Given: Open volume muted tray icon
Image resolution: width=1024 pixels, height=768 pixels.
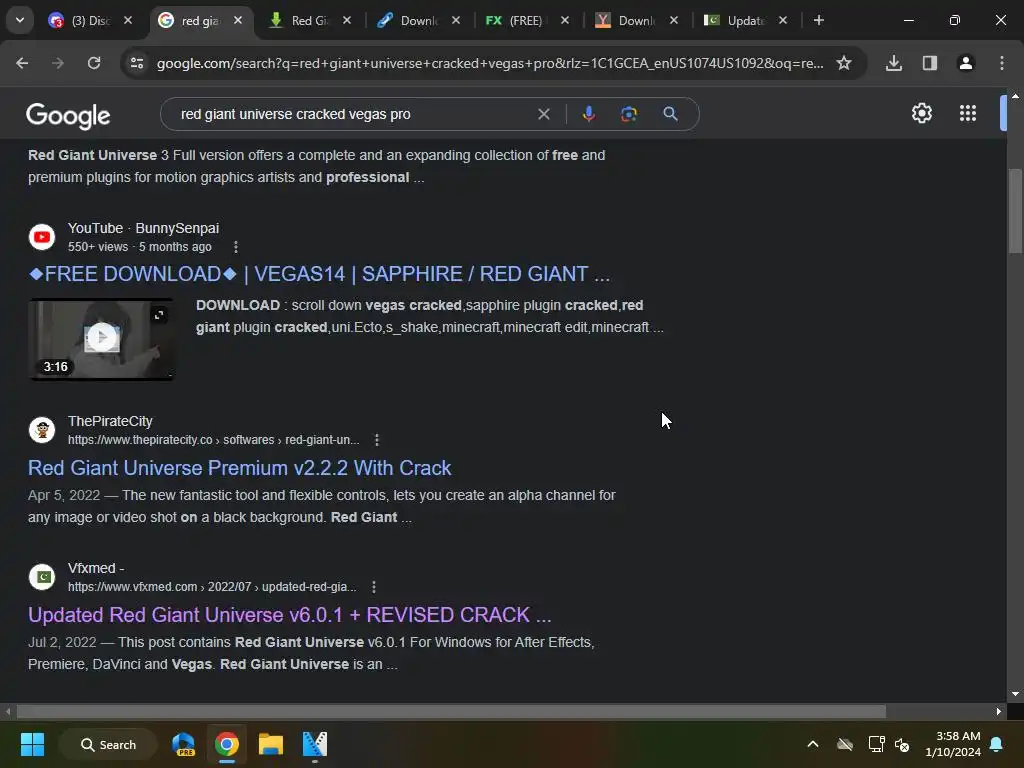Looking at the screenshot, I should coord(902,744).
